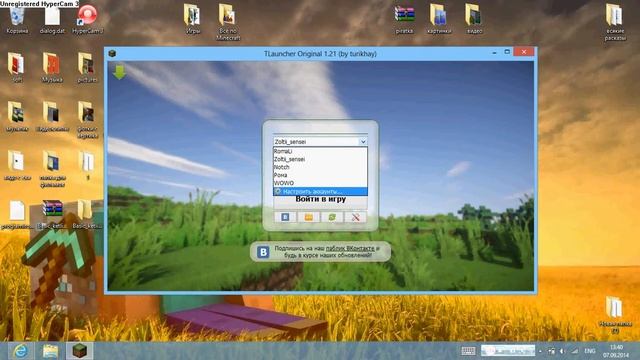Select the 'Новая папка (2)' folder

click(x=615, y=315)
